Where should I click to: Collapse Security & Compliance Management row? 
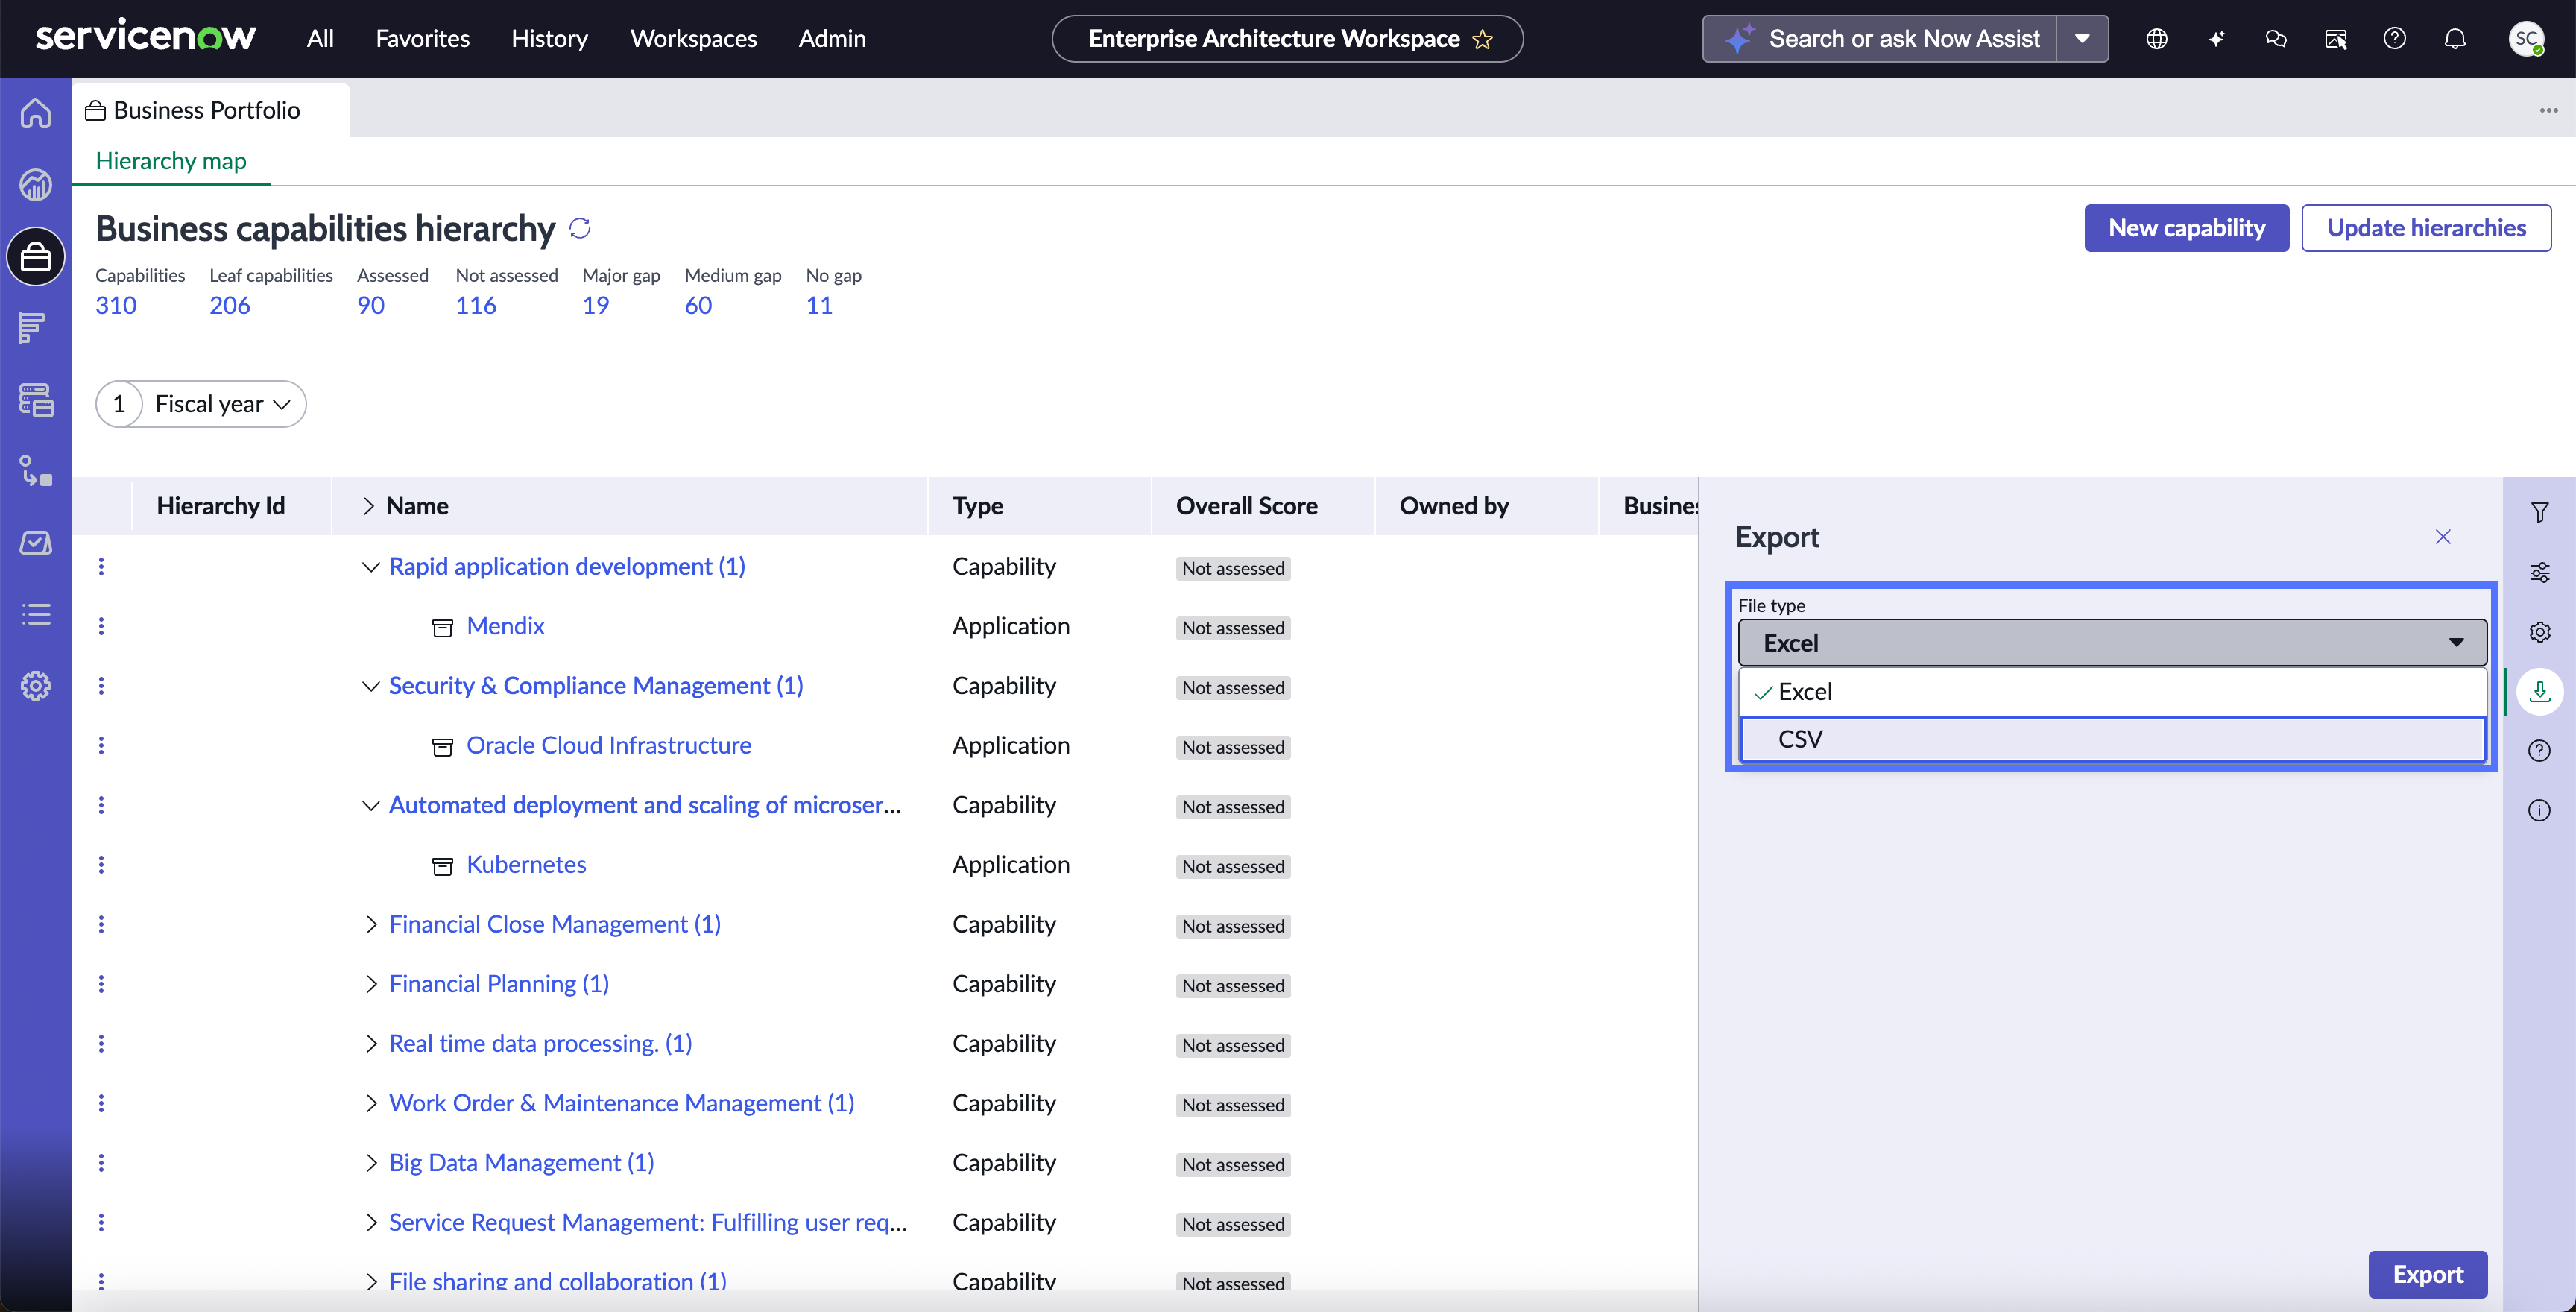click(x=370, y=686)
